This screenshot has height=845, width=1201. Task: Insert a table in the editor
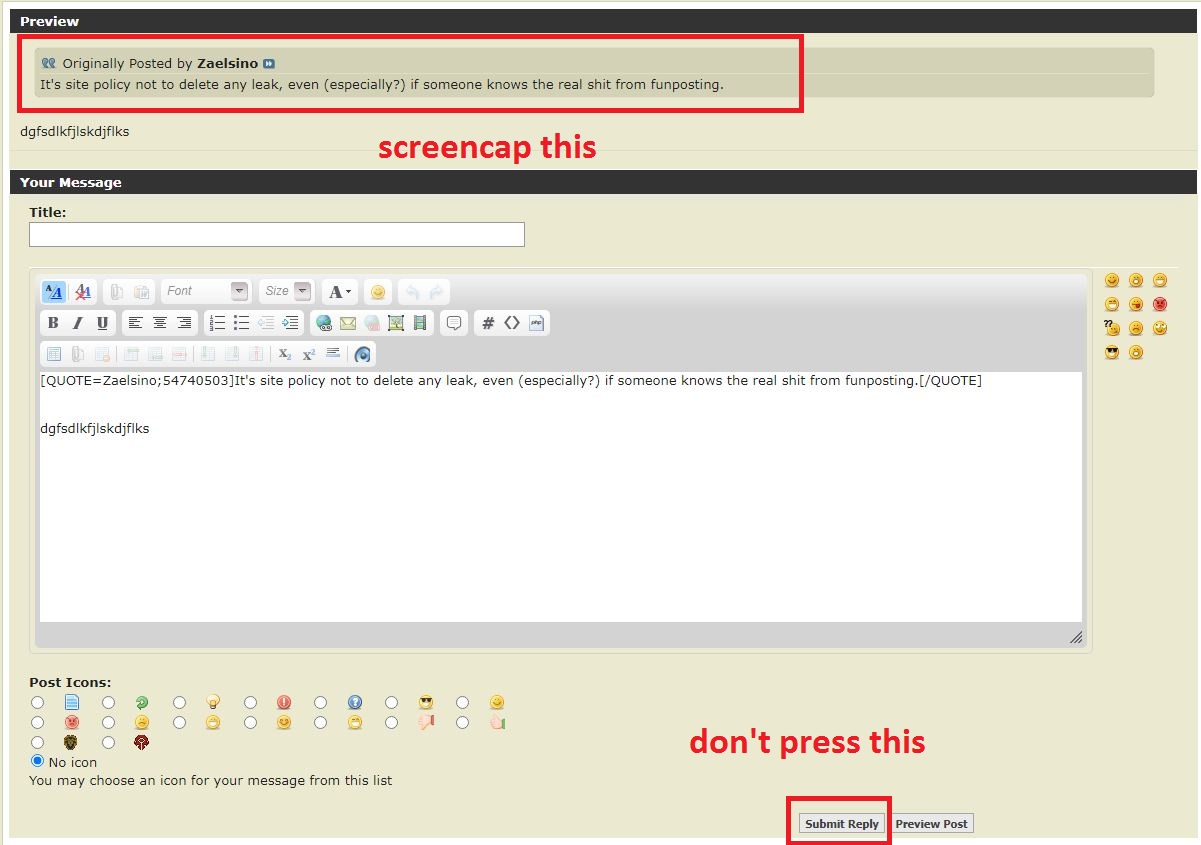[54, 354]
